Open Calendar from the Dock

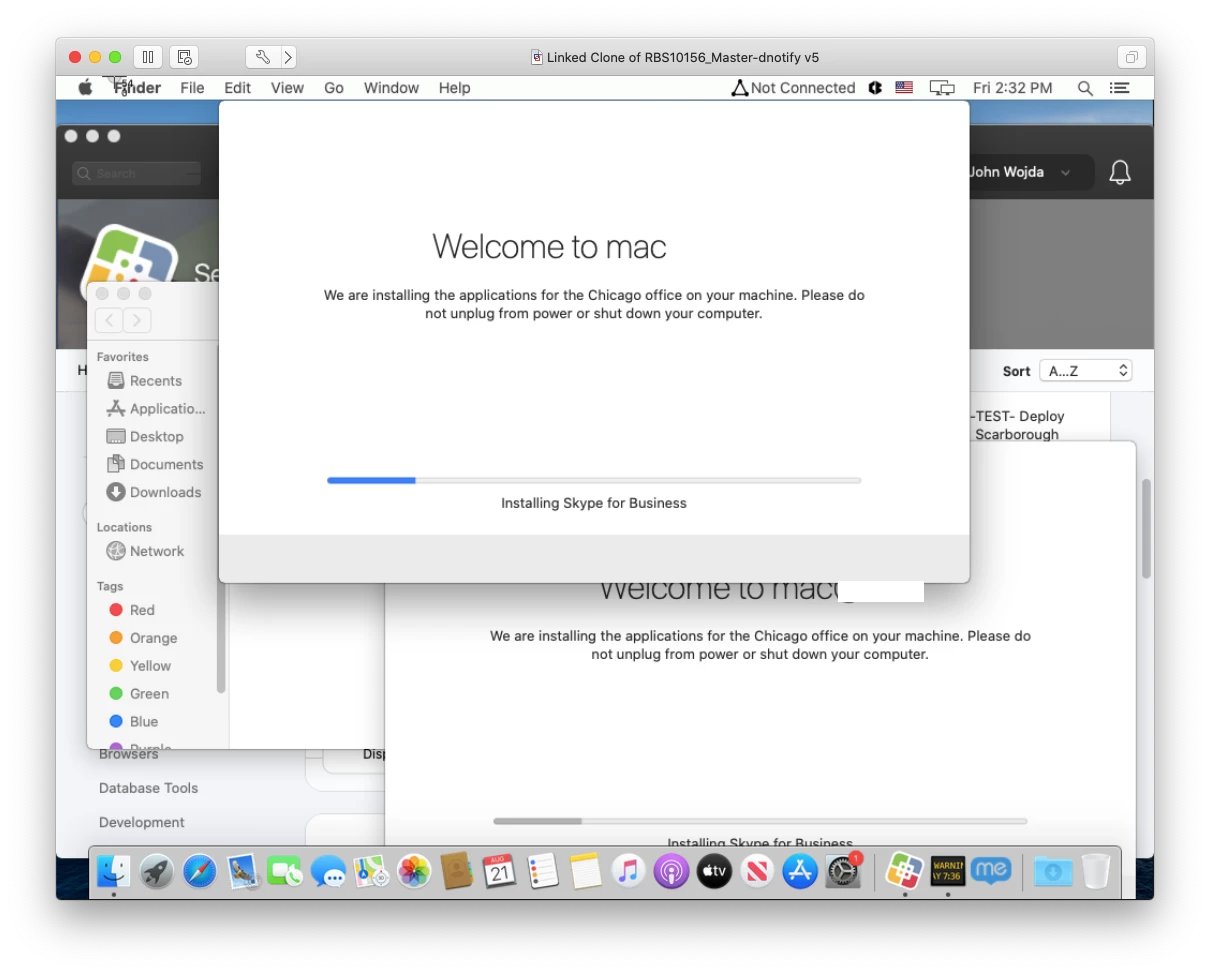(499, 872)
